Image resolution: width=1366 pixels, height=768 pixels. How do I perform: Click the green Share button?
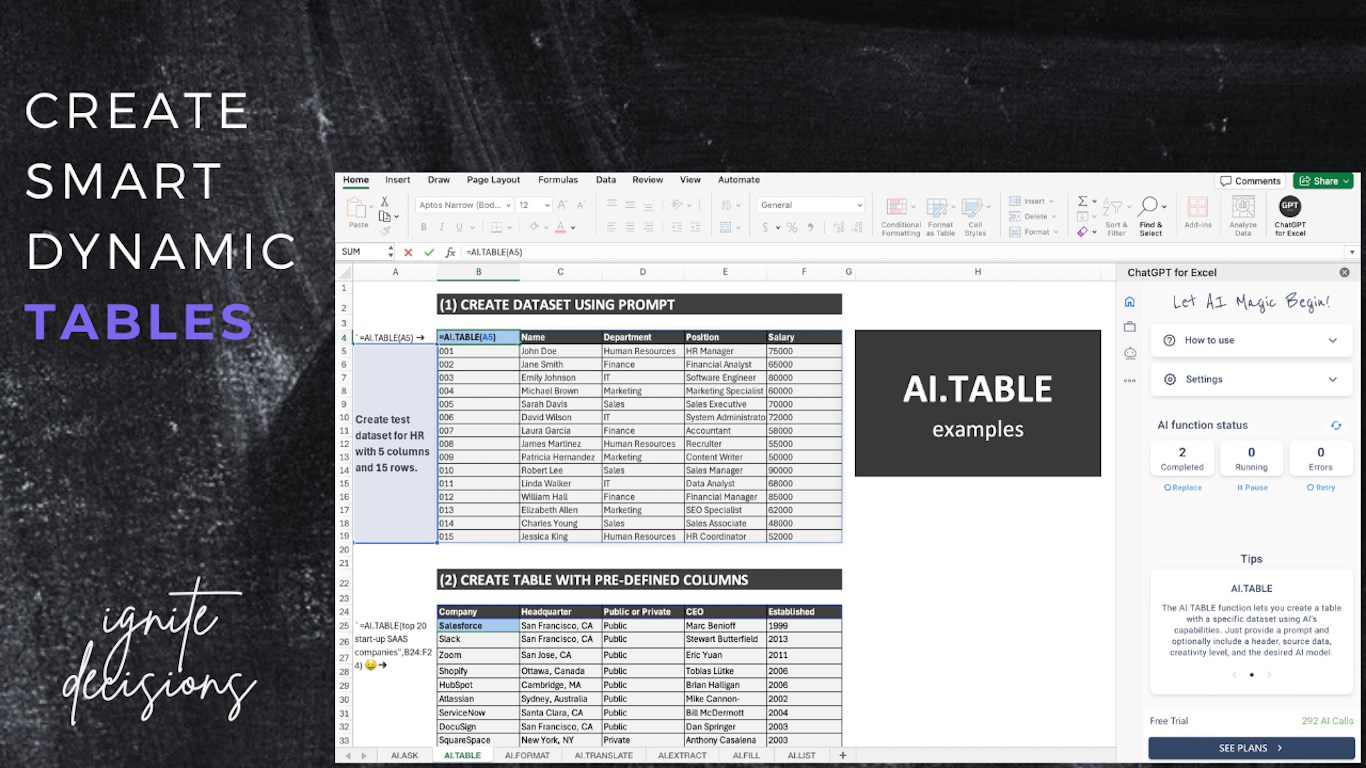pyautogui.click(x=1323, y=181)
